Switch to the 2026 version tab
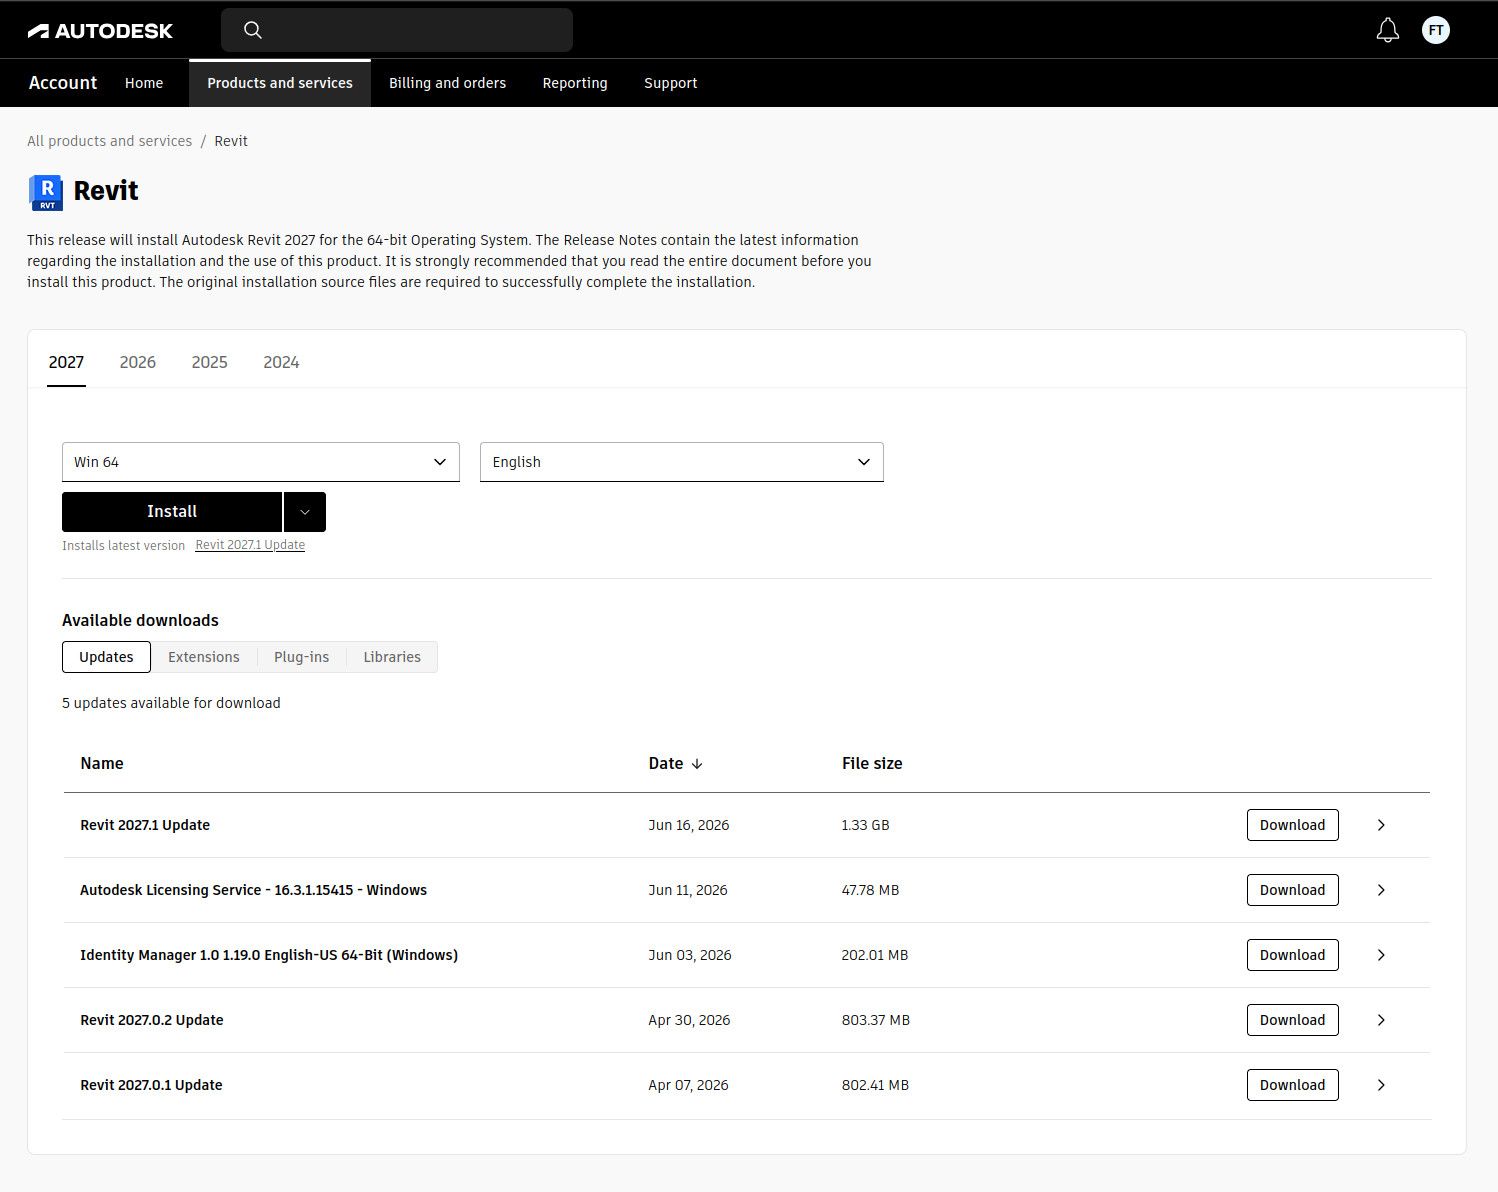1498x1192 pixels. 138,362
